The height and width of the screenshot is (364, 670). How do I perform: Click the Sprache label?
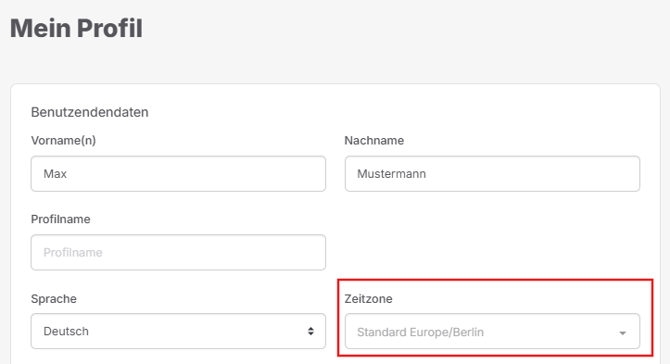[53, 299]
